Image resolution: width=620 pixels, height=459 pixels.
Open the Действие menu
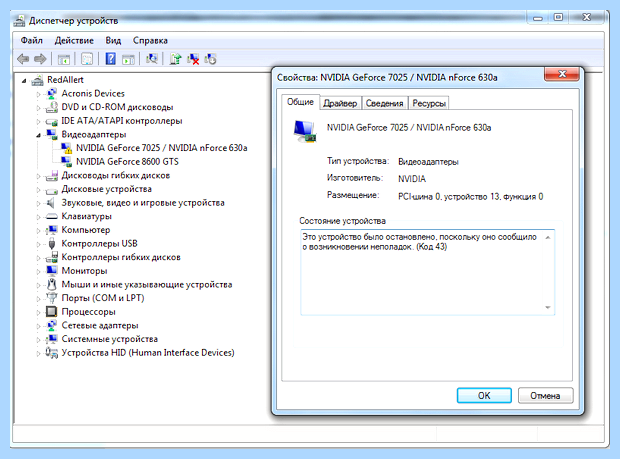[x=74, y=40]
